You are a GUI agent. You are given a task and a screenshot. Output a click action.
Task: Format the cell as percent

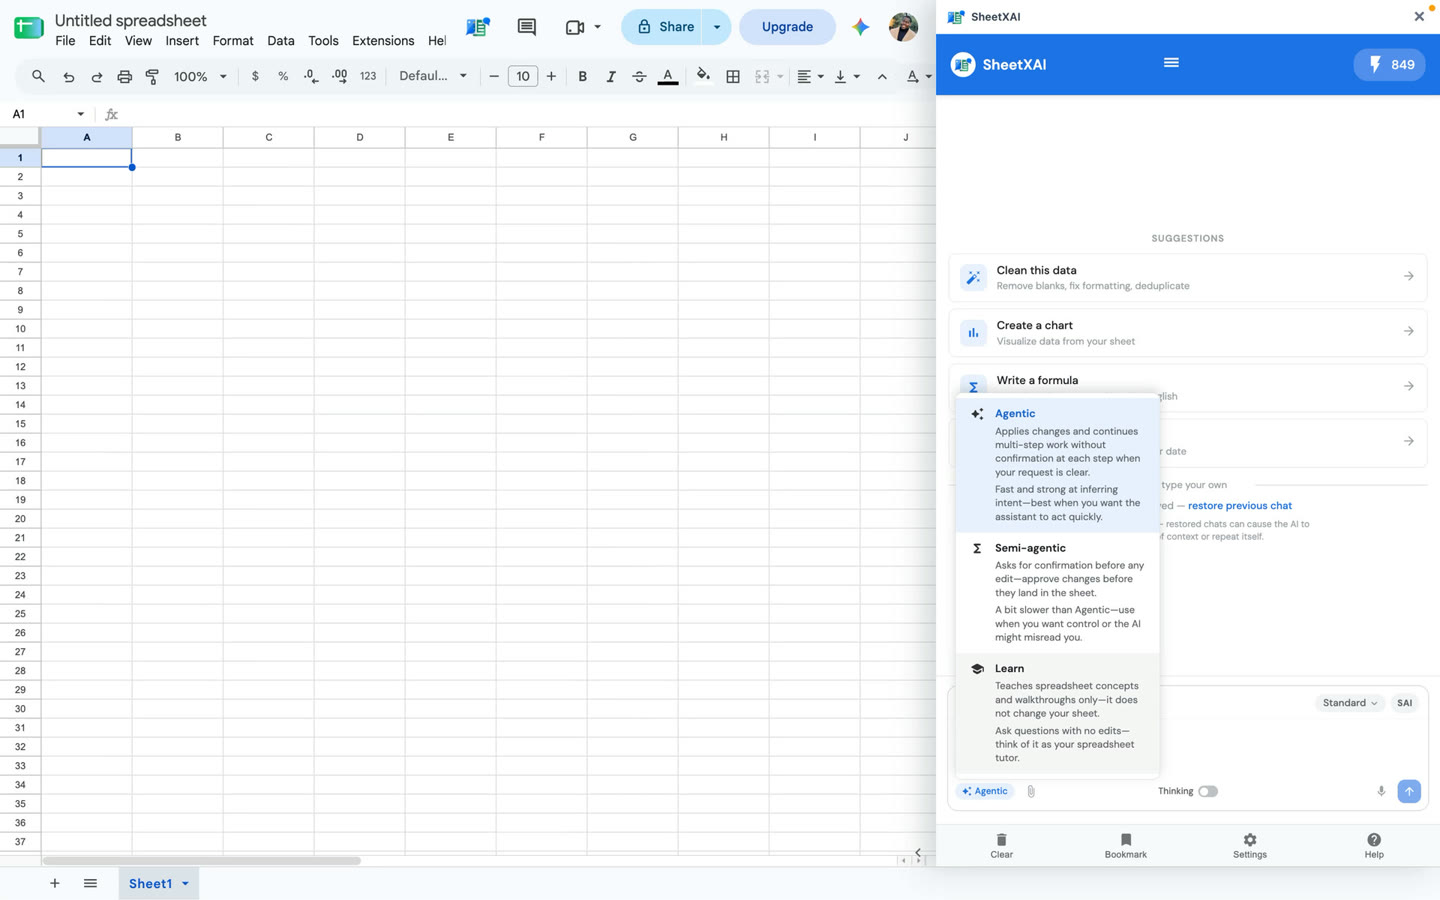(283, 76)
